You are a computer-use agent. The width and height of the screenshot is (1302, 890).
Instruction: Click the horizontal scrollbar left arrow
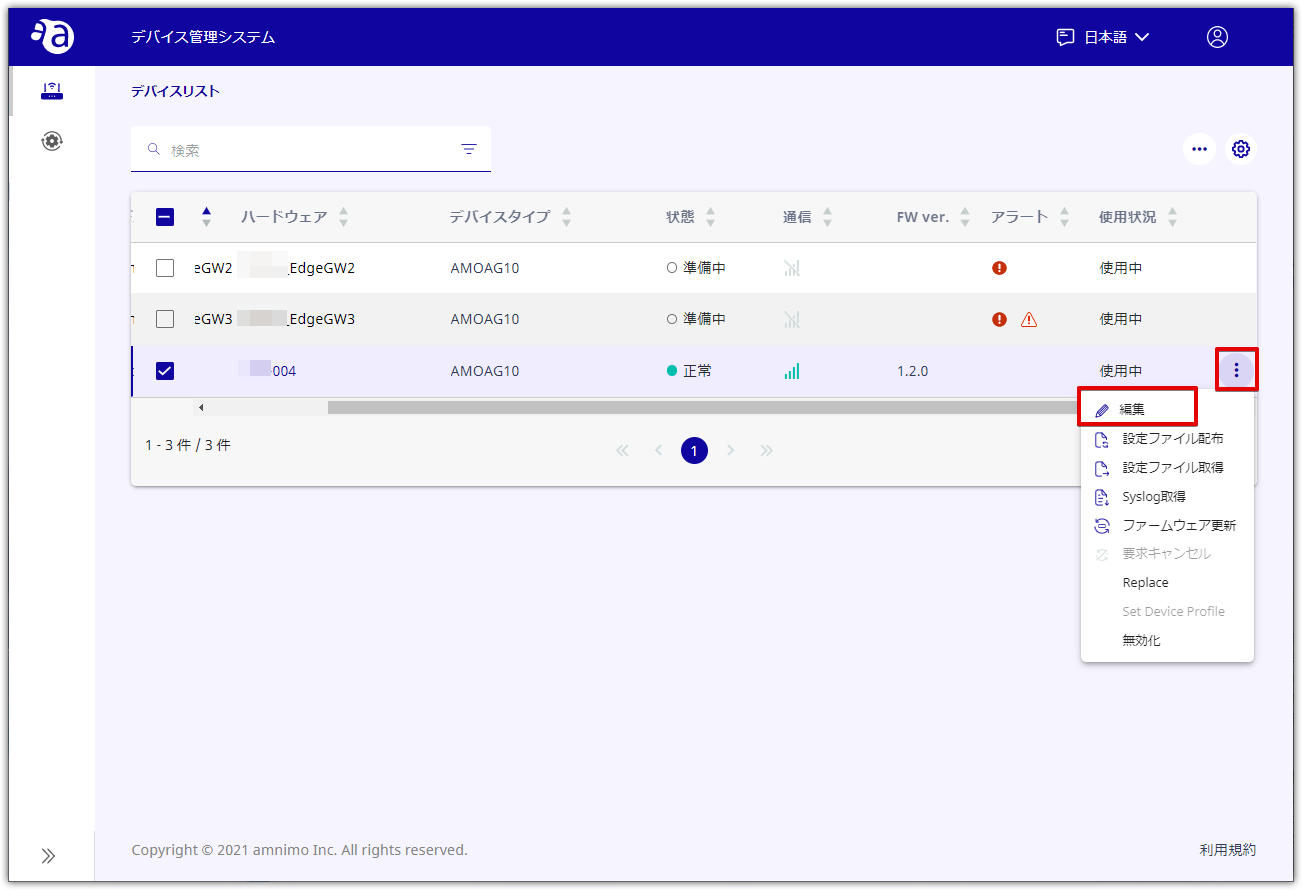point(201,407)
